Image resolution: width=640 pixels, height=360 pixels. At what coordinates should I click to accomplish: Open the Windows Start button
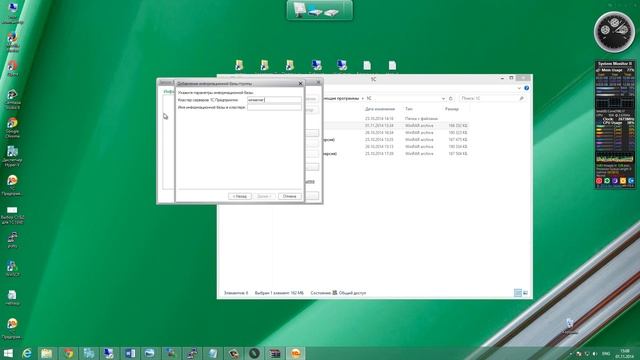(8, 353)
